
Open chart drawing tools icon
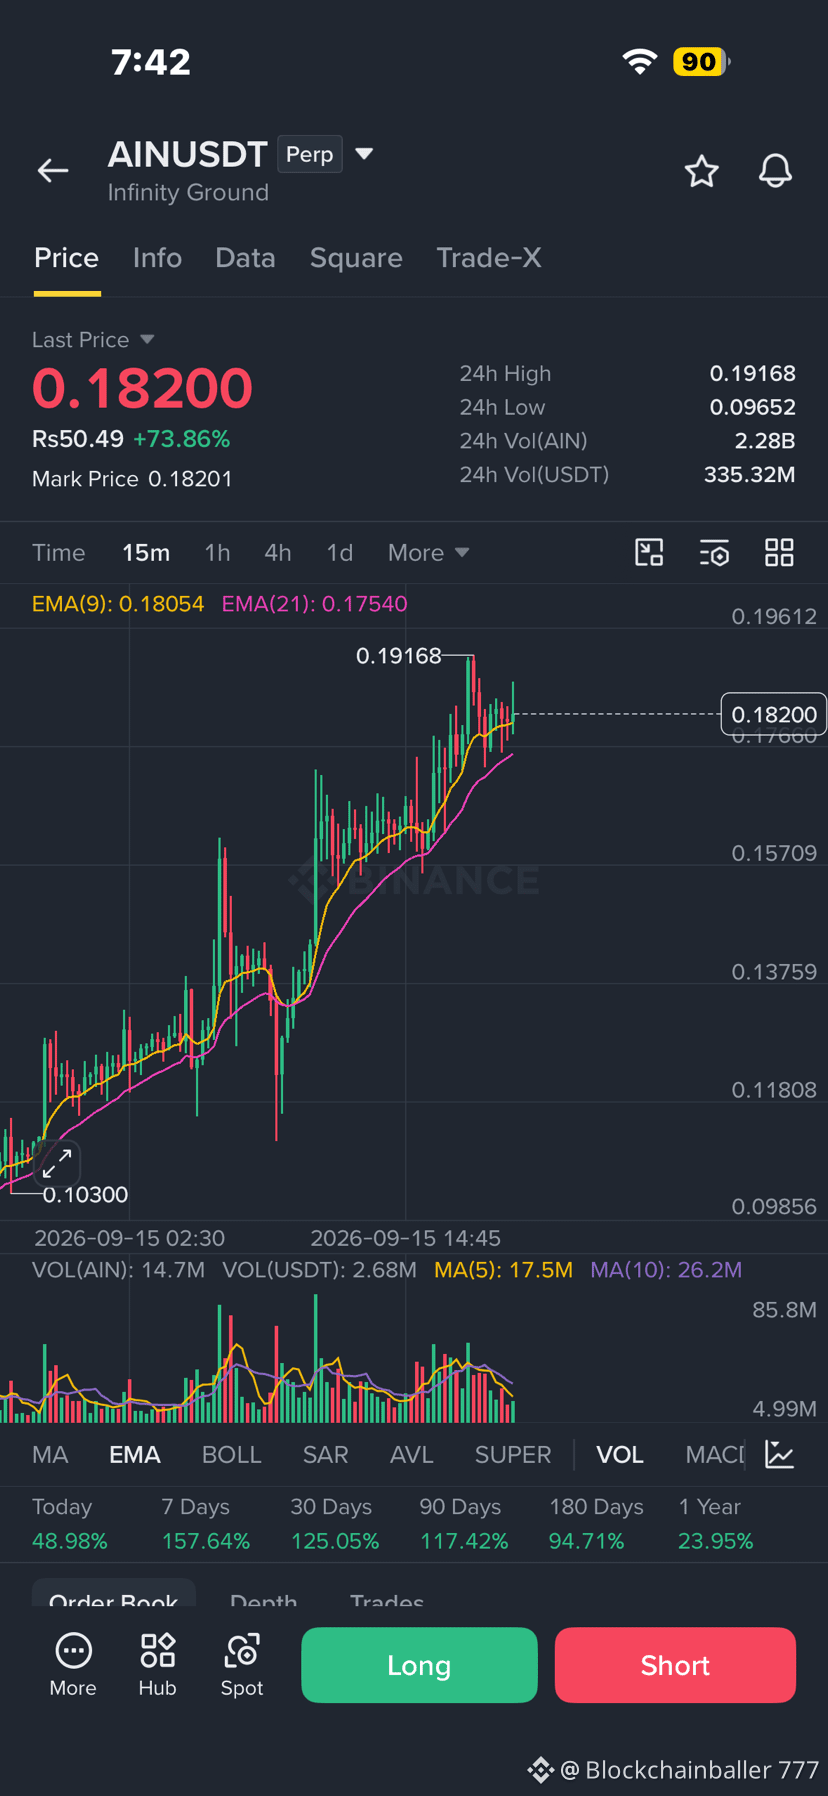[x=649, y=552]
